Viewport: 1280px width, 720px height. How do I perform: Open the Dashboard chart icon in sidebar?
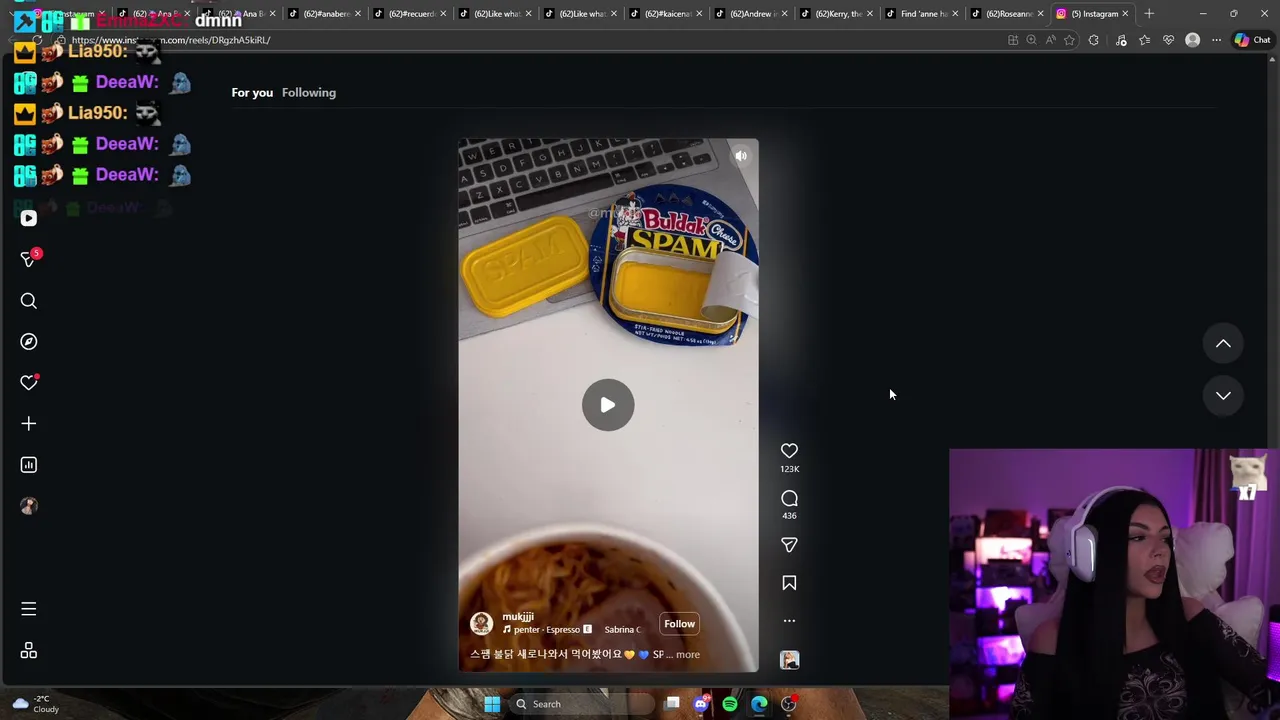point(28,465)
